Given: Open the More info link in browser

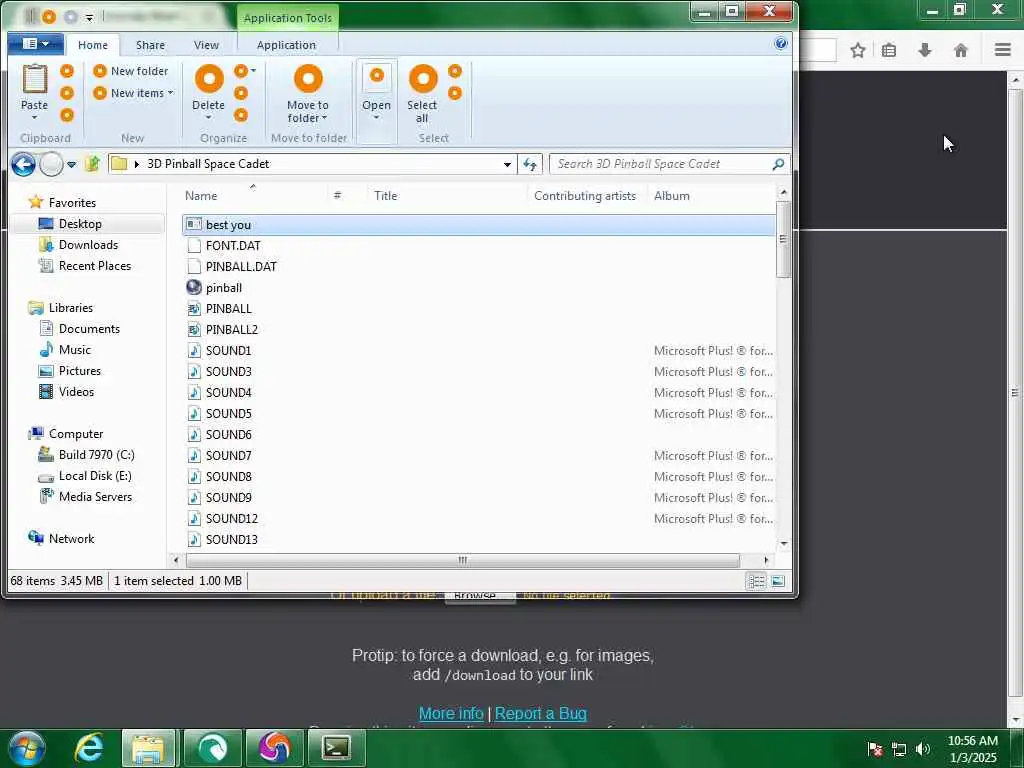Looking at the screenshot, I should coord(451,713).
